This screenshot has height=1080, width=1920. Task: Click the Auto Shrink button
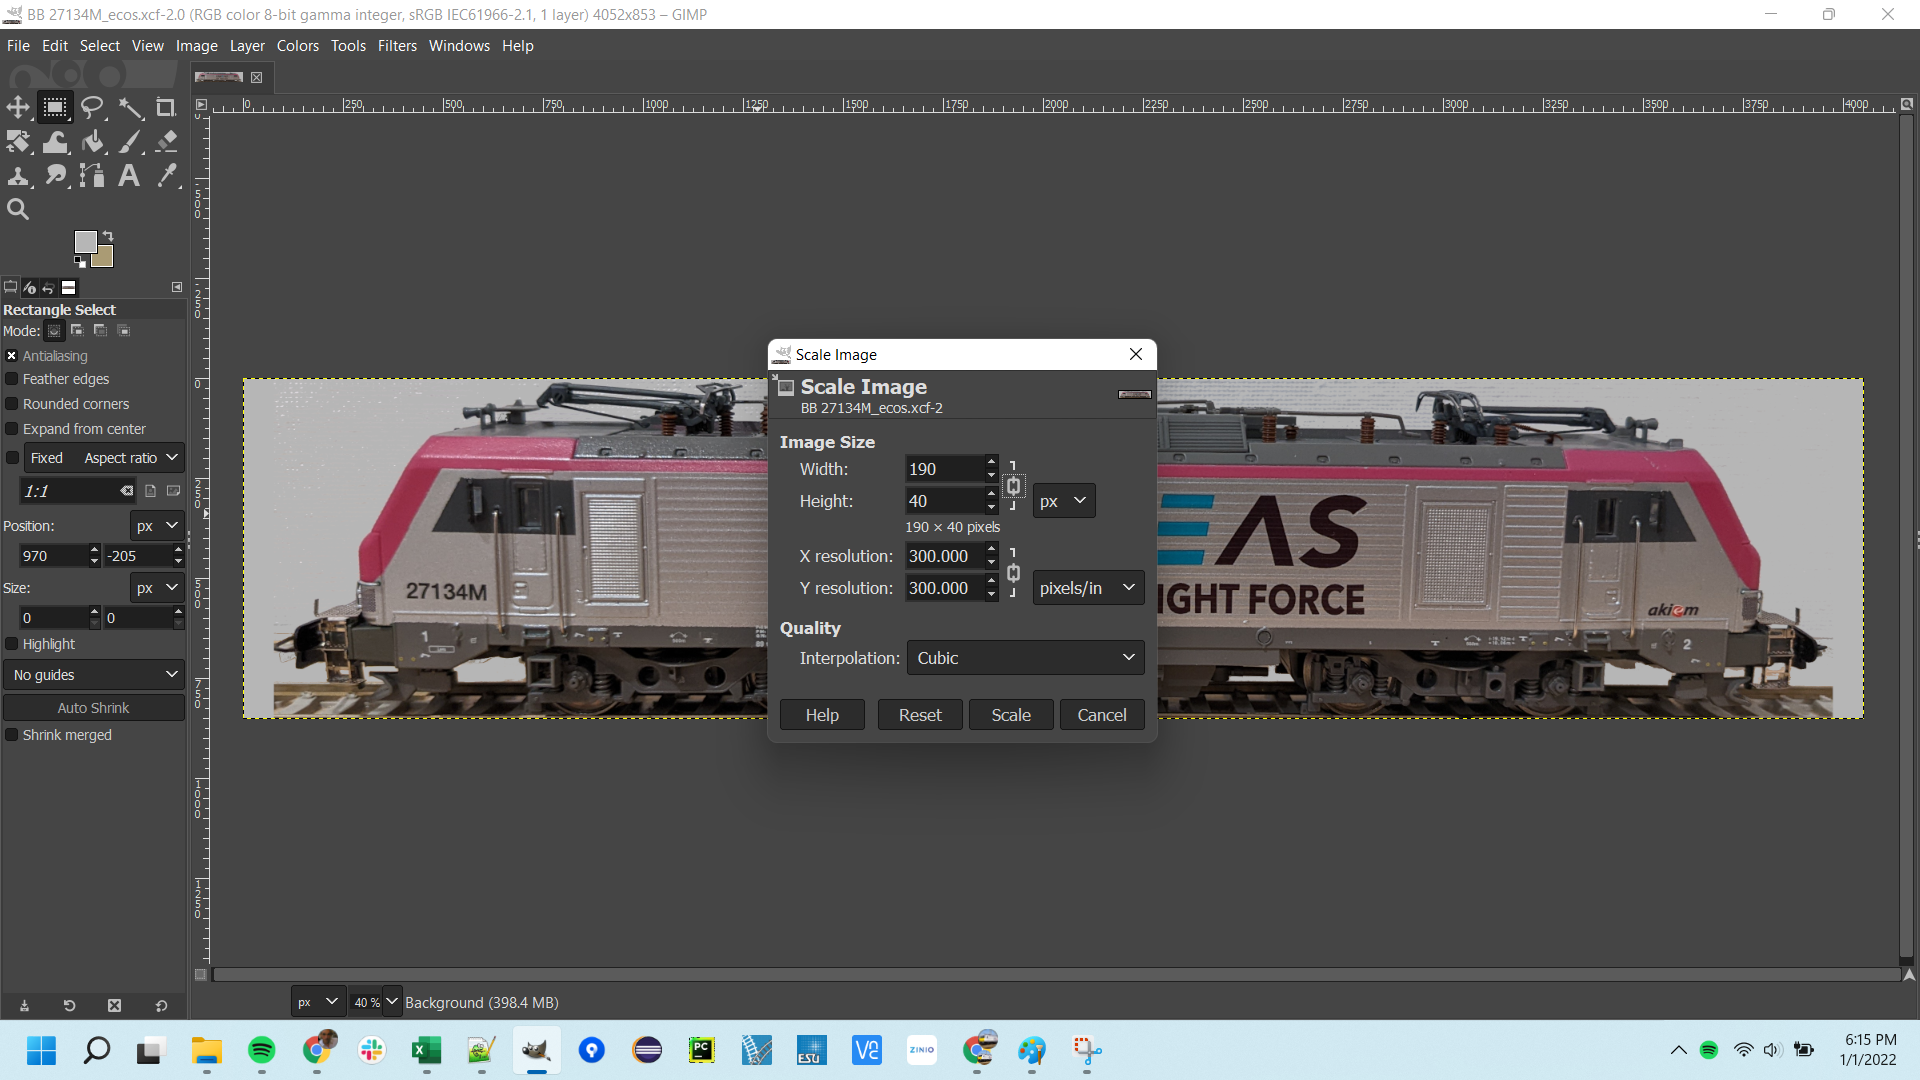[x=94, y=708]
